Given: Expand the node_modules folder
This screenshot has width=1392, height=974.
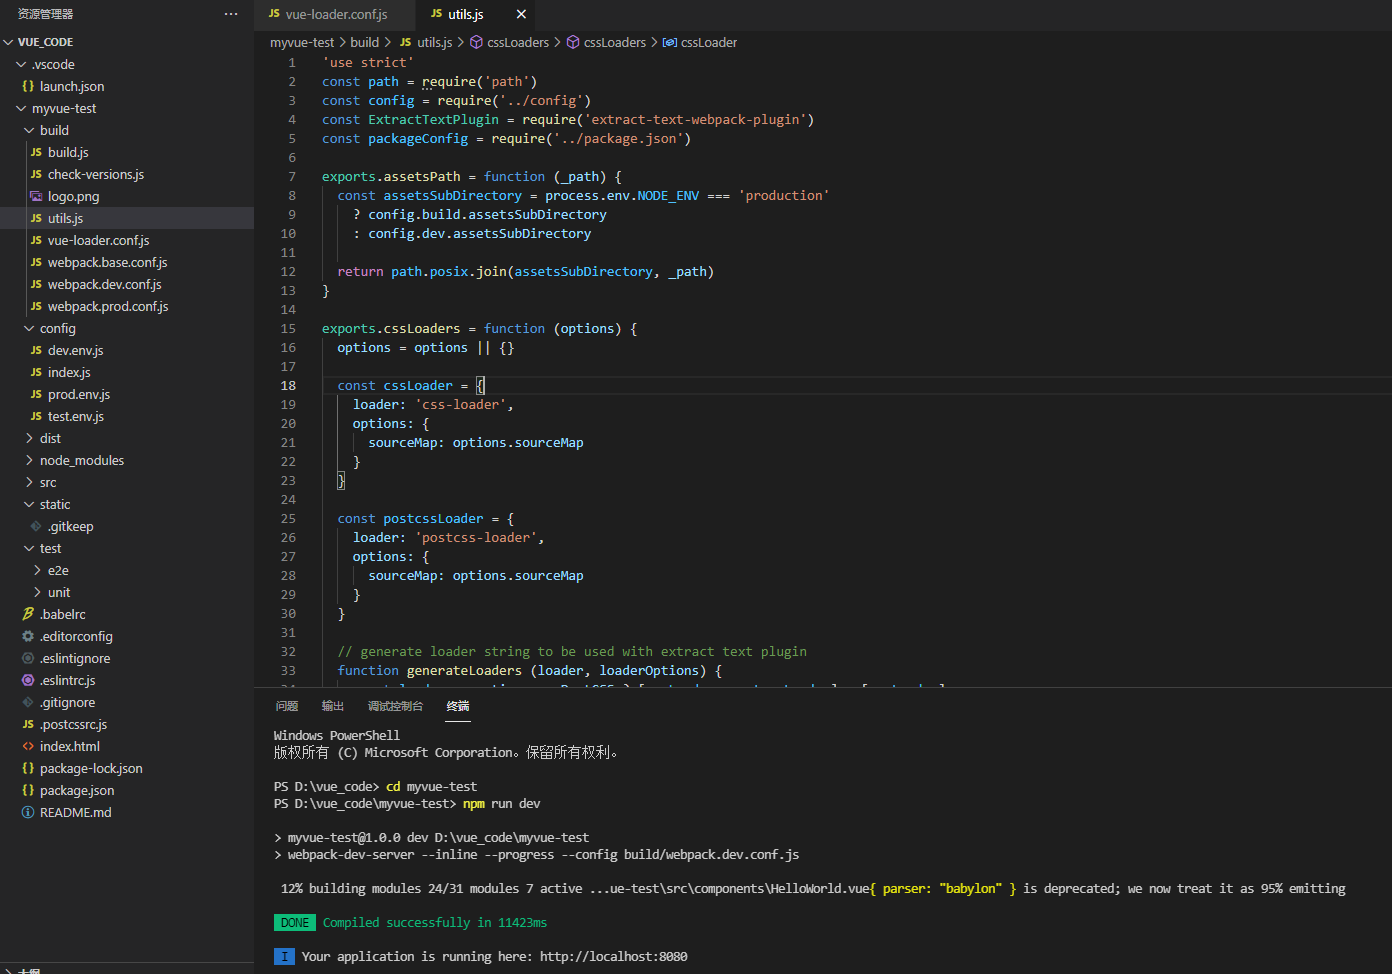Looking at the screenshot, I should [127, 460].
